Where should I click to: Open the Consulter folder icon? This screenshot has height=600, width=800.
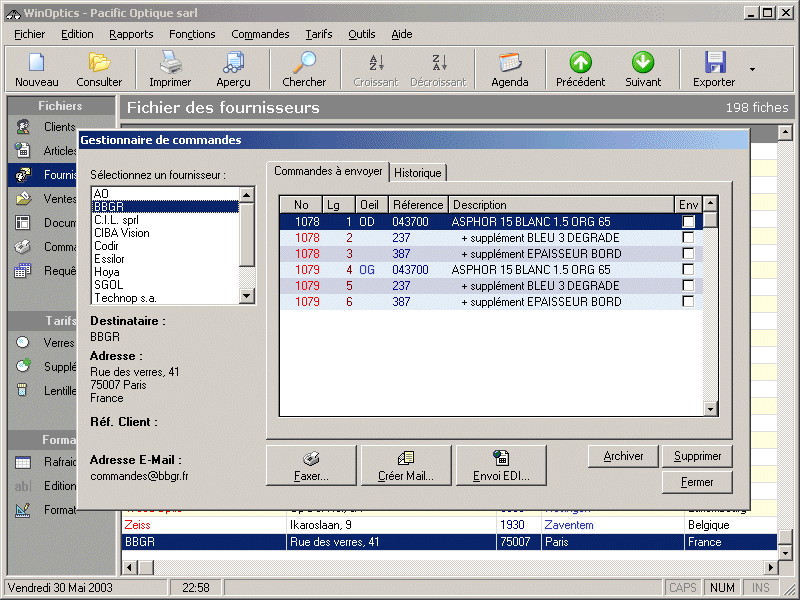click(x=99, y=64)
